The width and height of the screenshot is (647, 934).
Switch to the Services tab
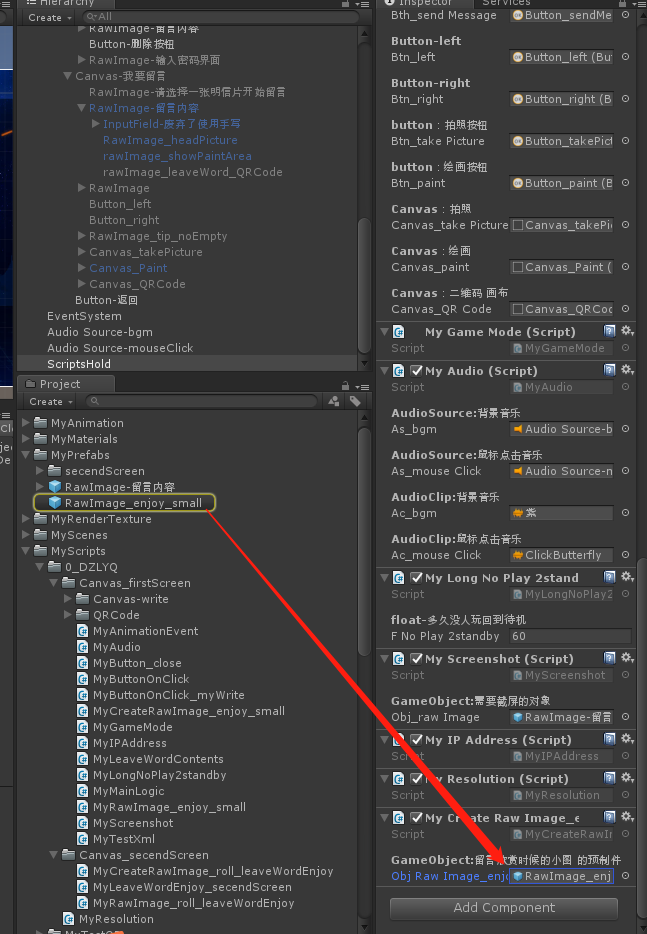(506, 3)
